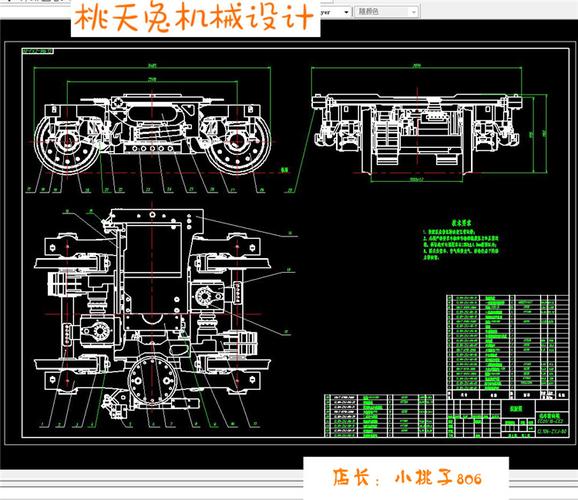This screenshot has height=500, width=578.
Task: Pick the 技术要求 heading text
Action: (461, 223)
